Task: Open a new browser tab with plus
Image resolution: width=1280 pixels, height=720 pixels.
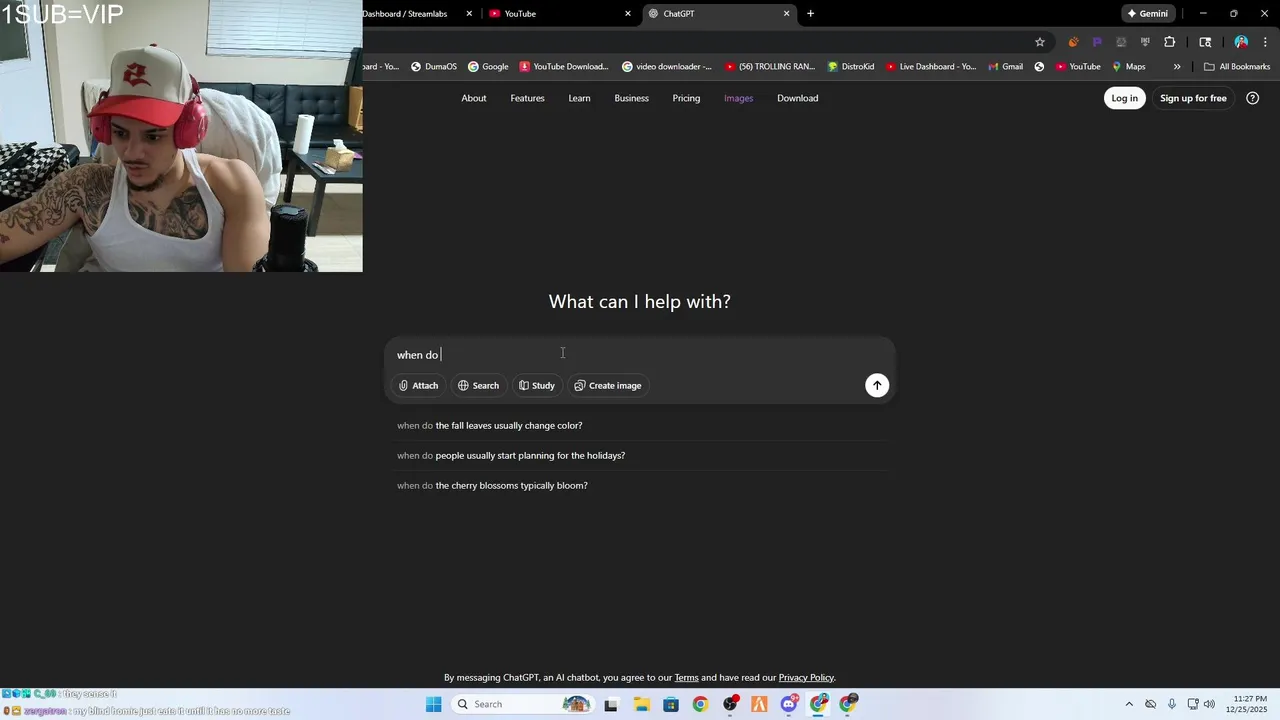Action: pyautogui.click(x=810, y=14)
